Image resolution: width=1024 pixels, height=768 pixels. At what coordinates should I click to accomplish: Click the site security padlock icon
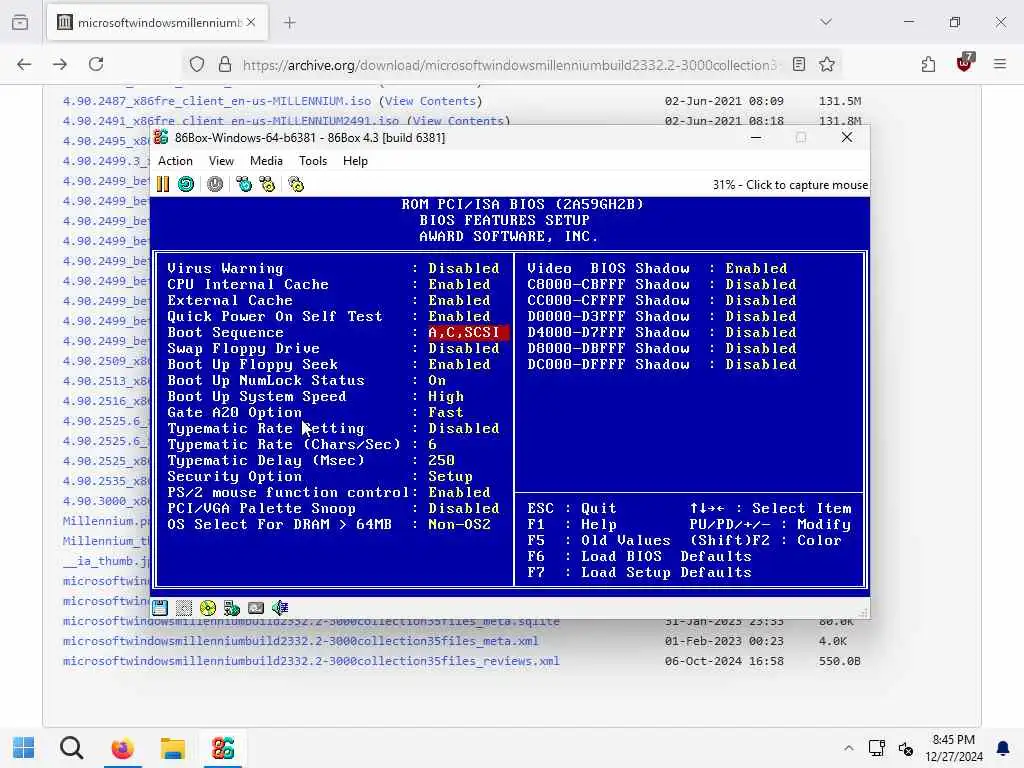coord(225,64)
